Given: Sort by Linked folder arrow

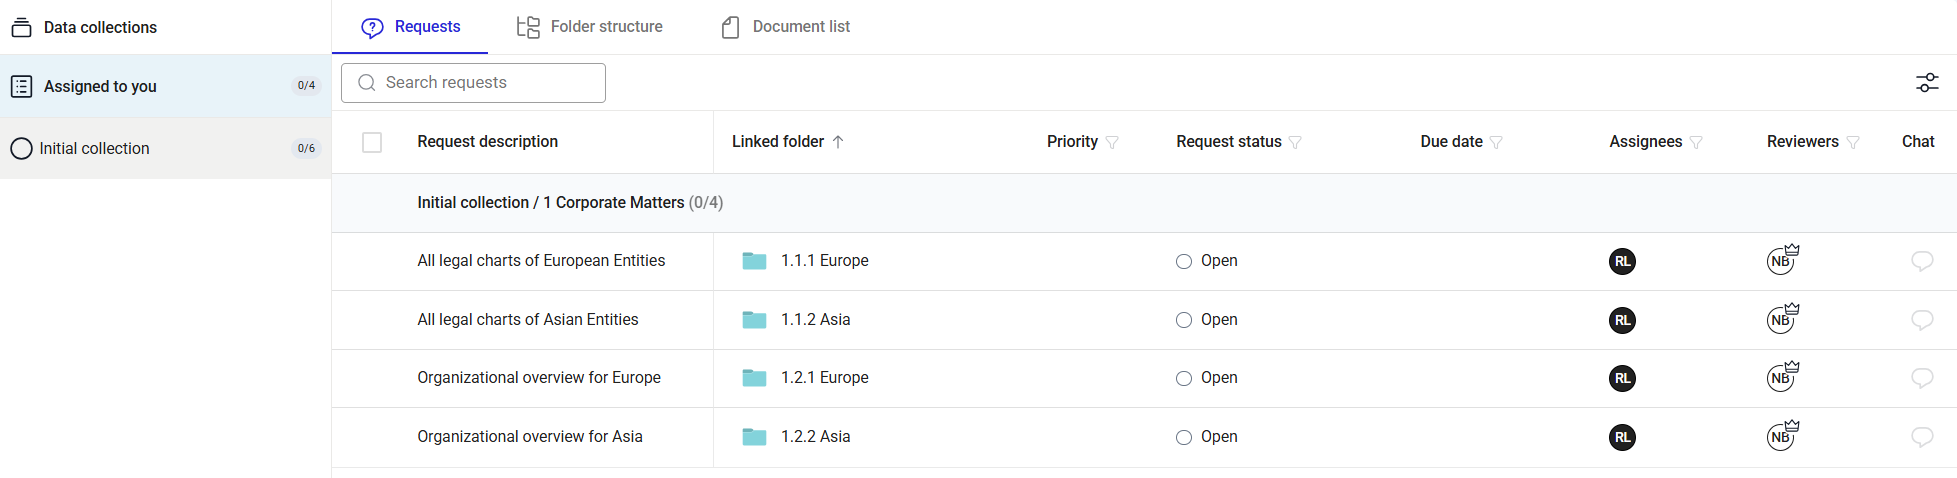Looking at the screenshot, I should coord(838,142).
